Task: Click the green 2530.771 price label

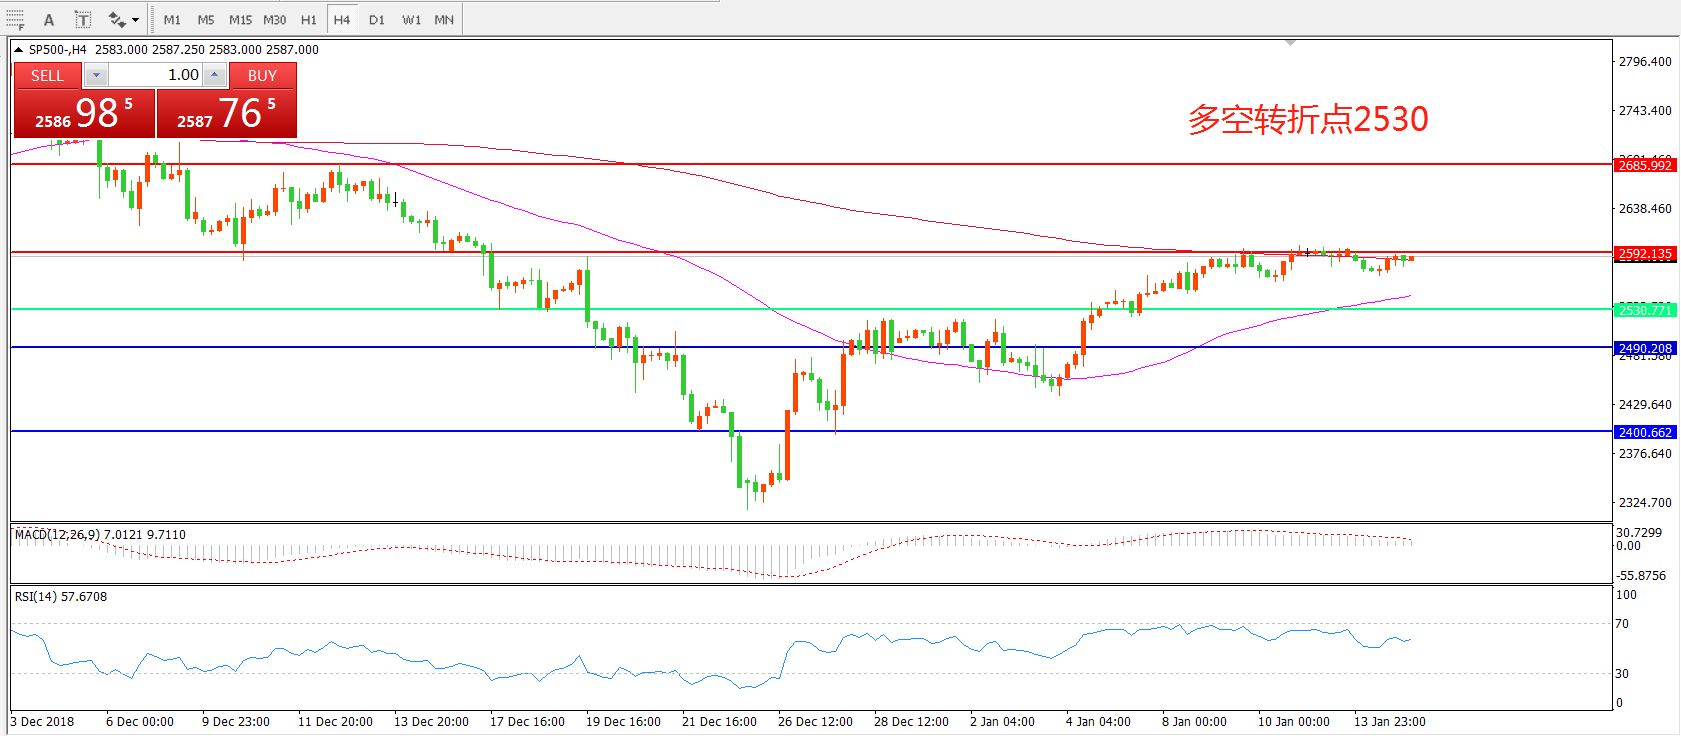Action: click(x=1645, y=310)
